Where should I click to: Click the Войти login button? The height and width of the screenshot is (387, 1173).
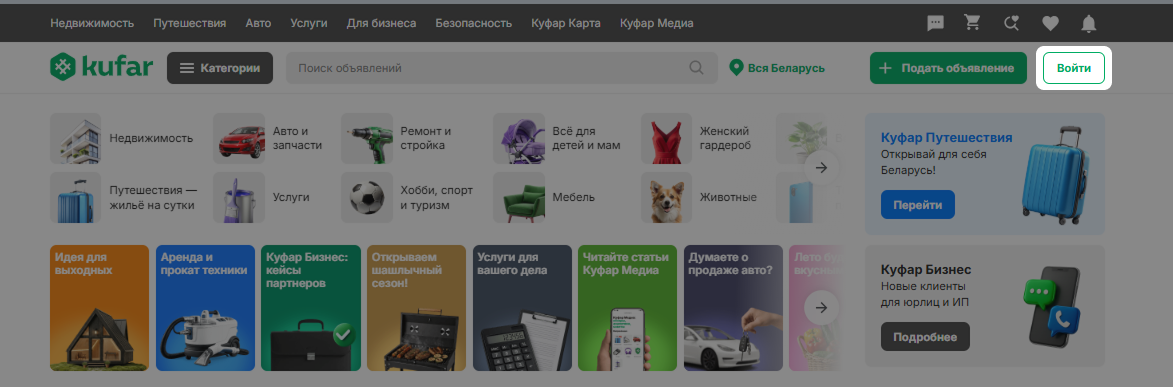point(1074,68)
